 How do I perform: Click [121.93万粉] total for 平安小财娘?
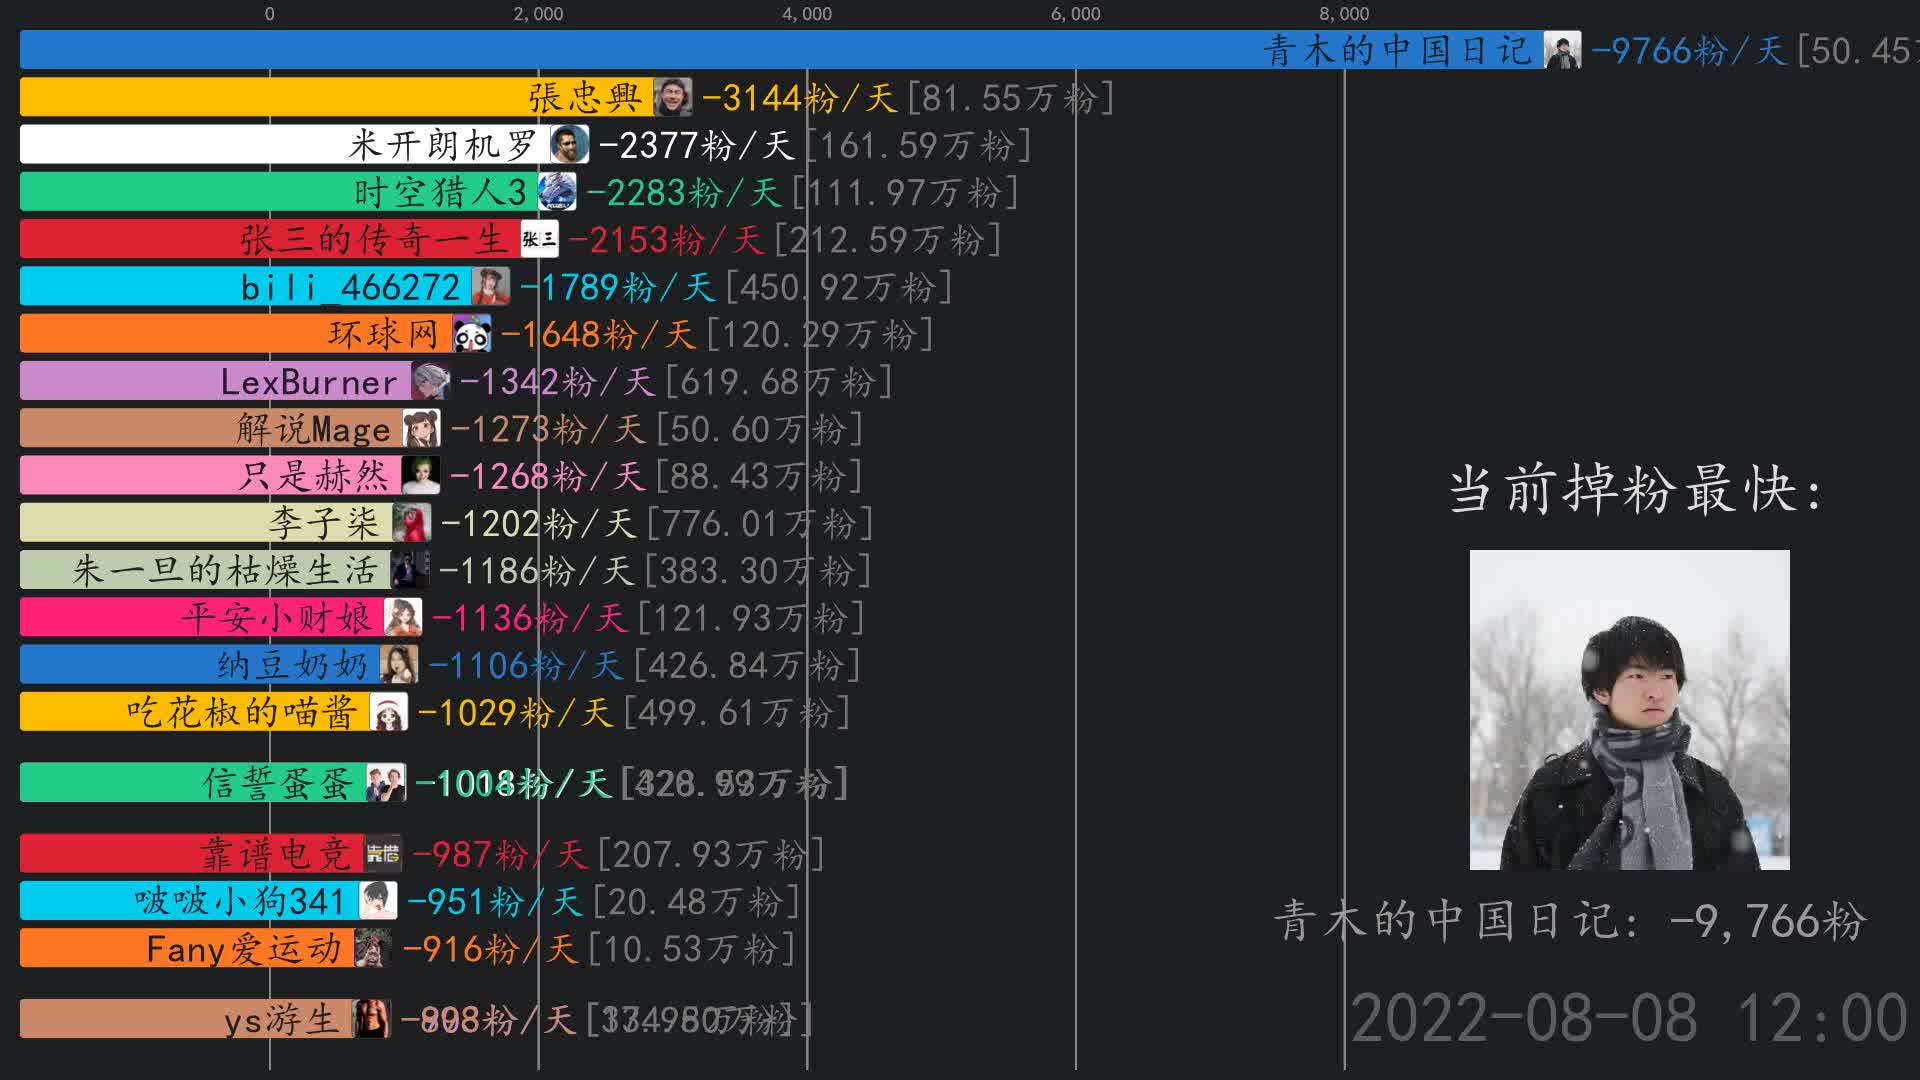pos(751,618)
